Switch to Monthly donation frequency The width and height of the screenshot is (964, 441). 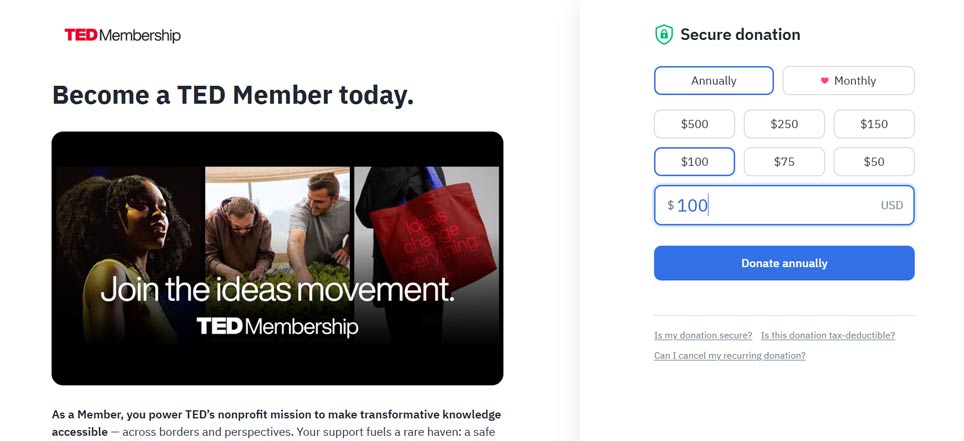click(x=848, y=81)
